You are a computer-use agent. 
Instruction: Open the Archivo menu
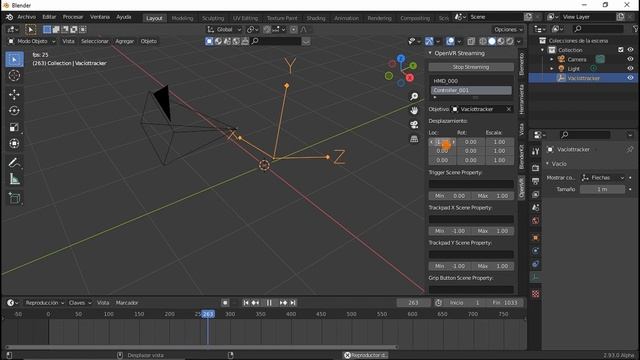point(27,17)
